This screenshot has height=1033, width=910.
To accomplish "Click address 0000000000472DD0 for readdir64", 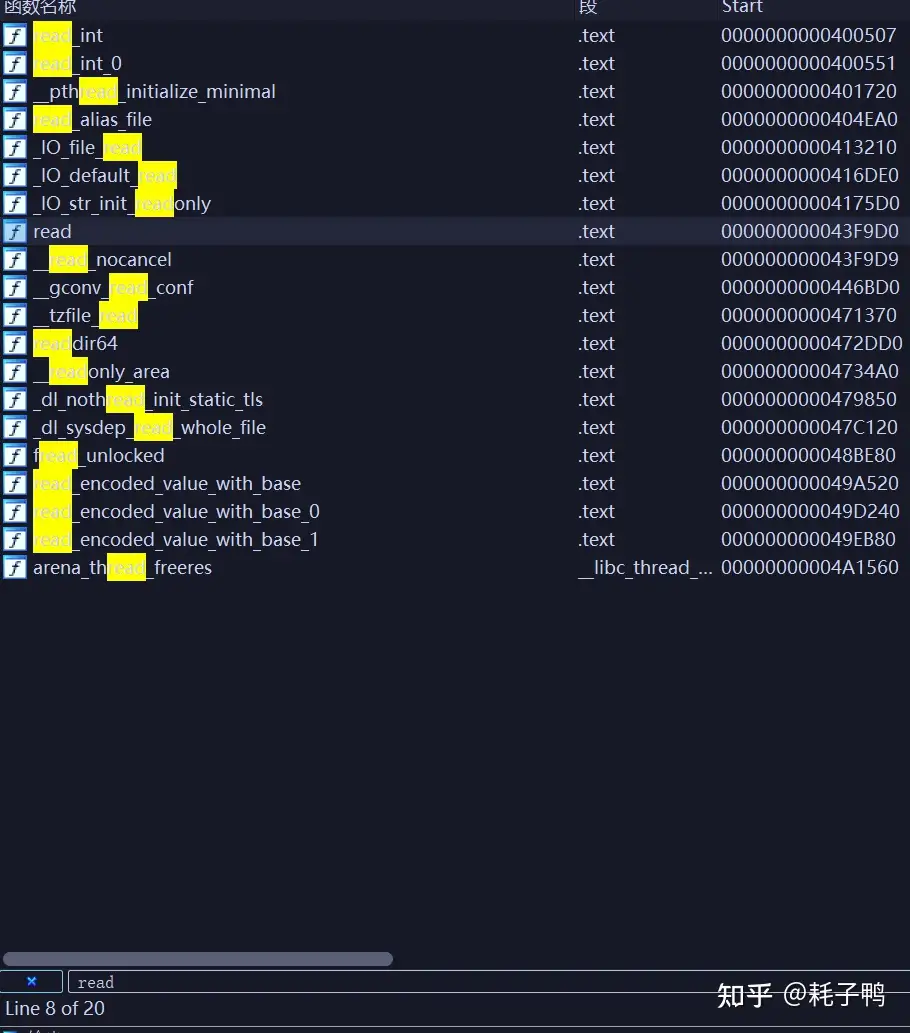I will coord(812,344).
